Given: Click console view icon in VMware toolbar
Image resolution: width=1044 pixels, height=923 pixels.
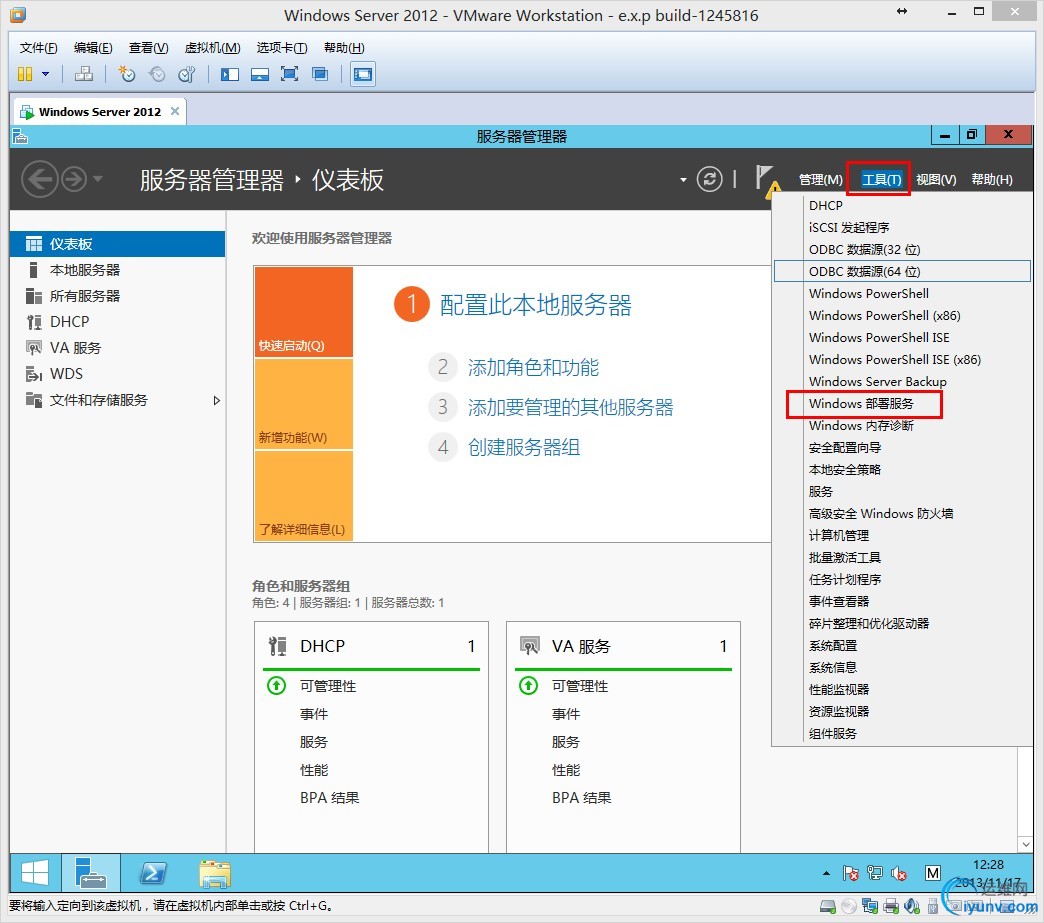Looking at the screenshot, I should (x=363, y=74).
